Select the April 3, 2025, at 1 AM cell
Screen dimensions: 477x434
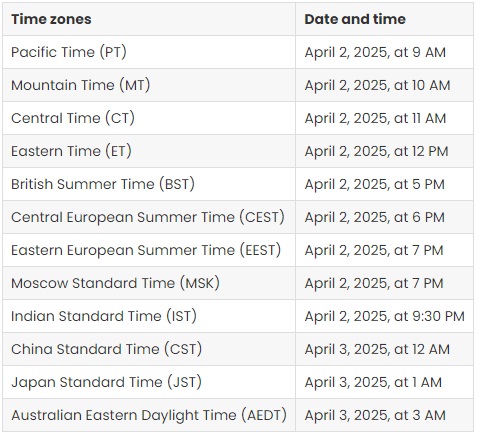tap(384, 382)
